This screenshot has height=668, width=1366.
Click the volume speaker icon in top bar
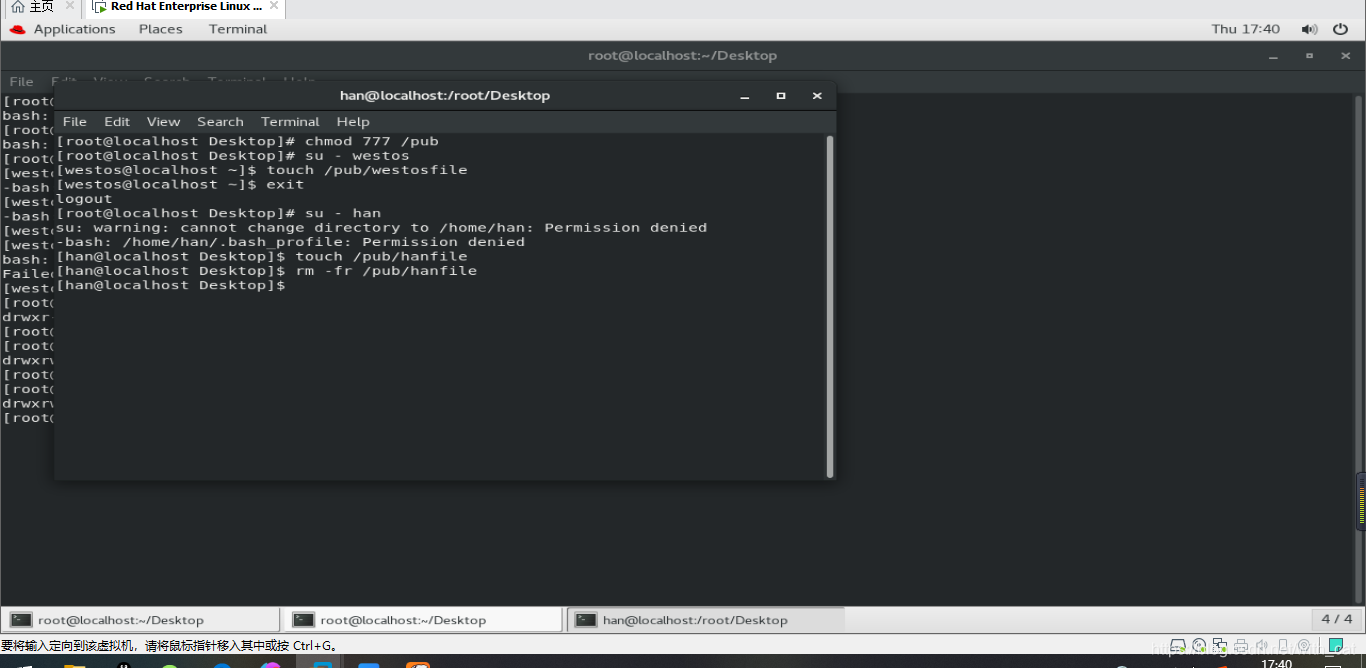pos(1310,29)
